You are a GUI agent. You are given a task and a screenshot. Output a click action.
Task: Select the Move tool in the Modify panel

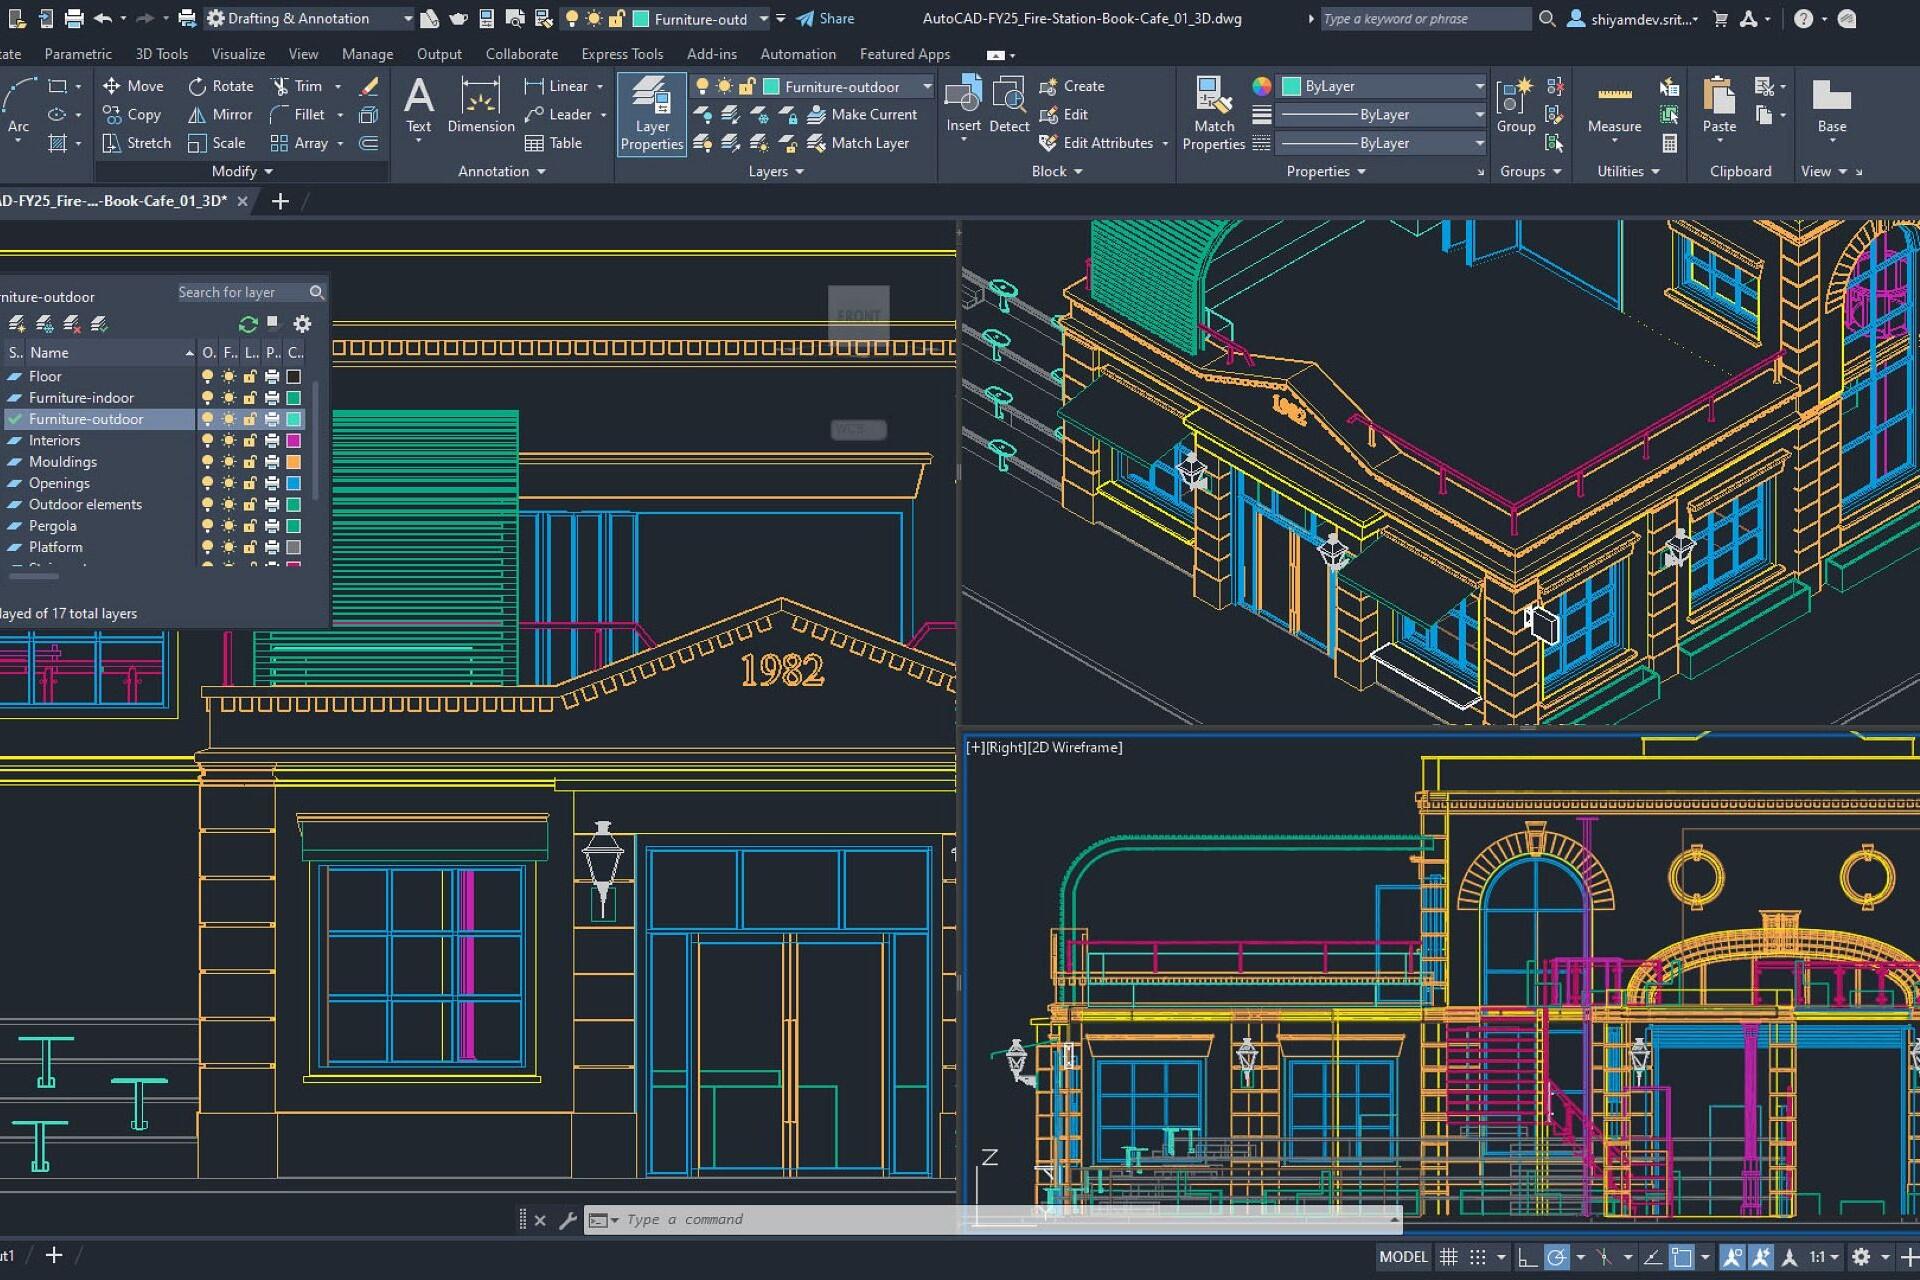tap(134, 86)
